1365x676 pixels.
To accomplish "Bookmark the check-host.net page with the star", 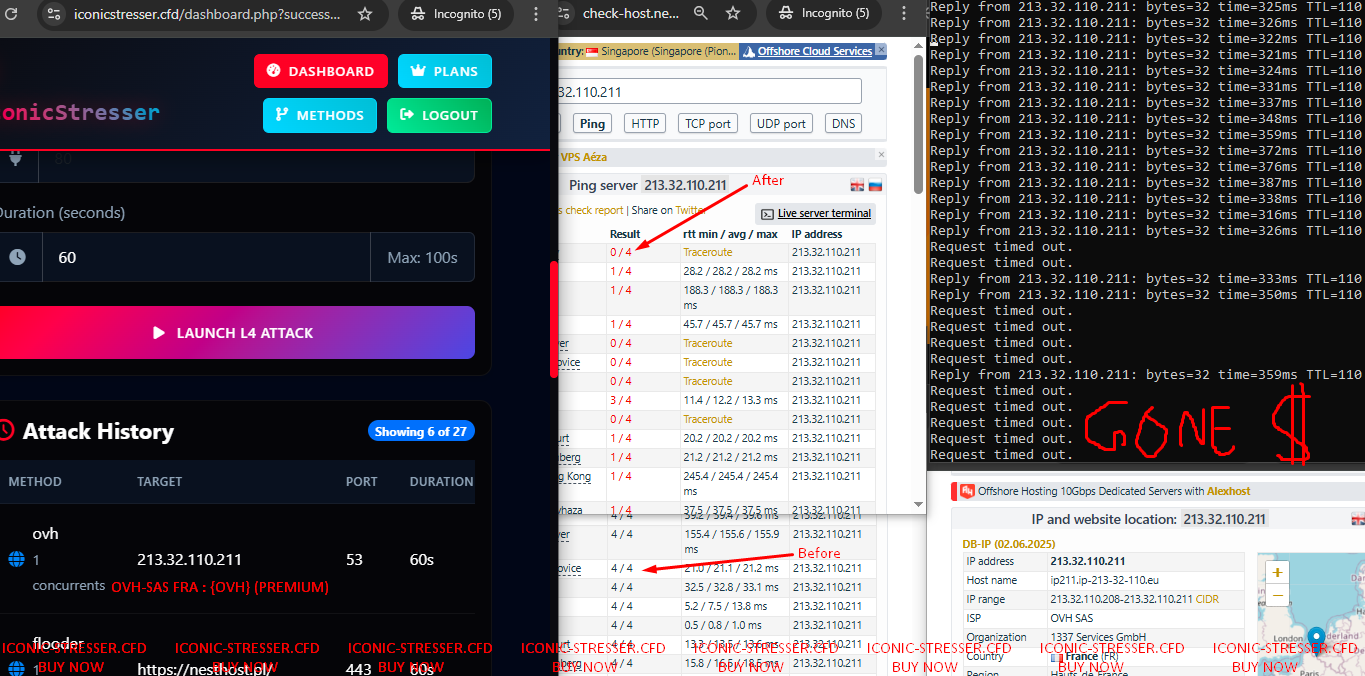I will coord(733,13).
